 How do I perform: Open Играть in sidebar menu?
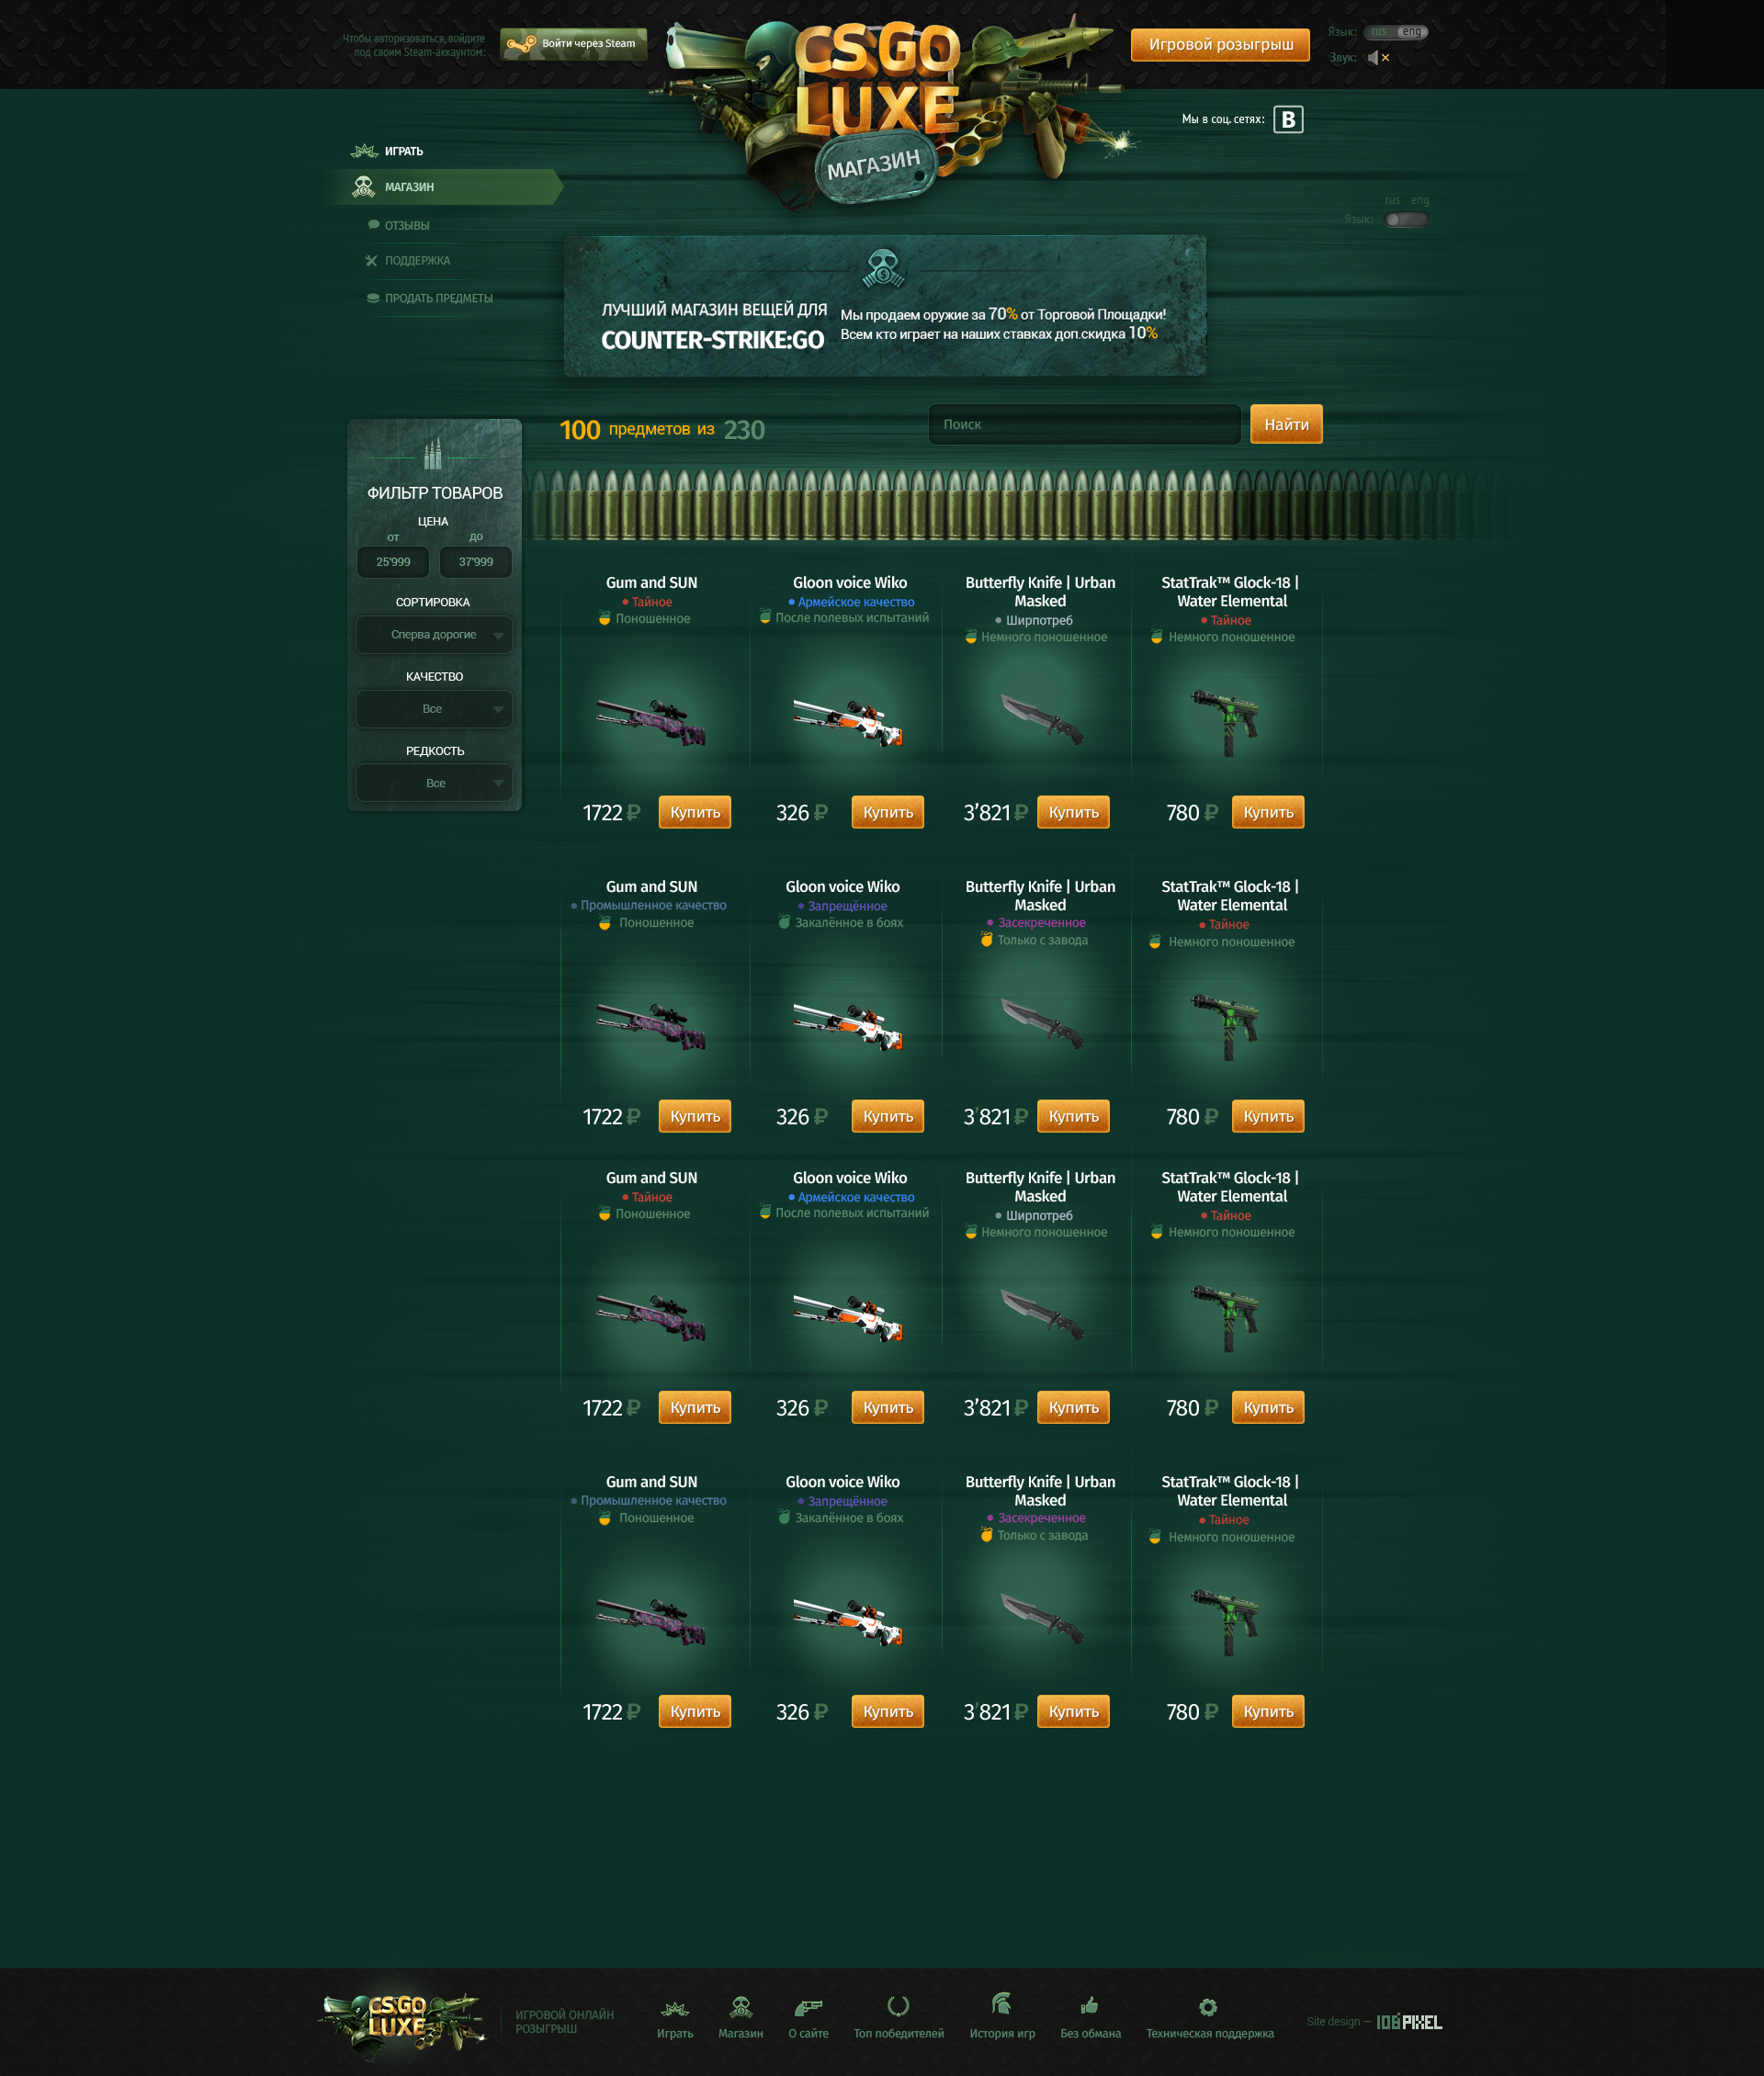click(404, 151)
